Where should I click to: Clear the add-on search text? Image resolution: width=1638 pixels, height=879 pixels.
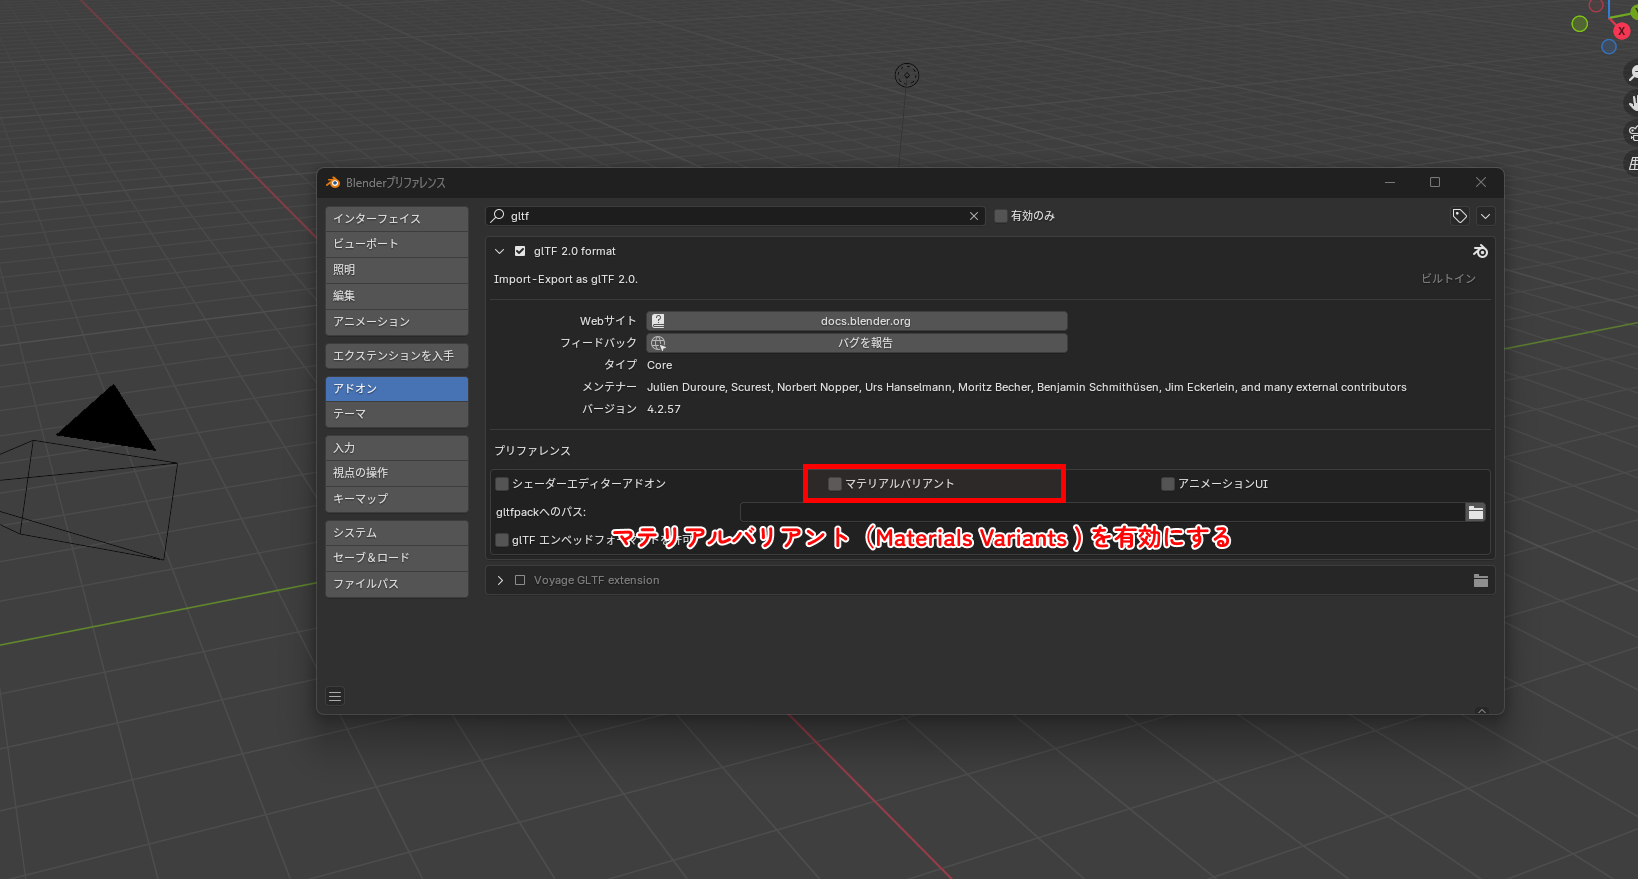(974, 216)
